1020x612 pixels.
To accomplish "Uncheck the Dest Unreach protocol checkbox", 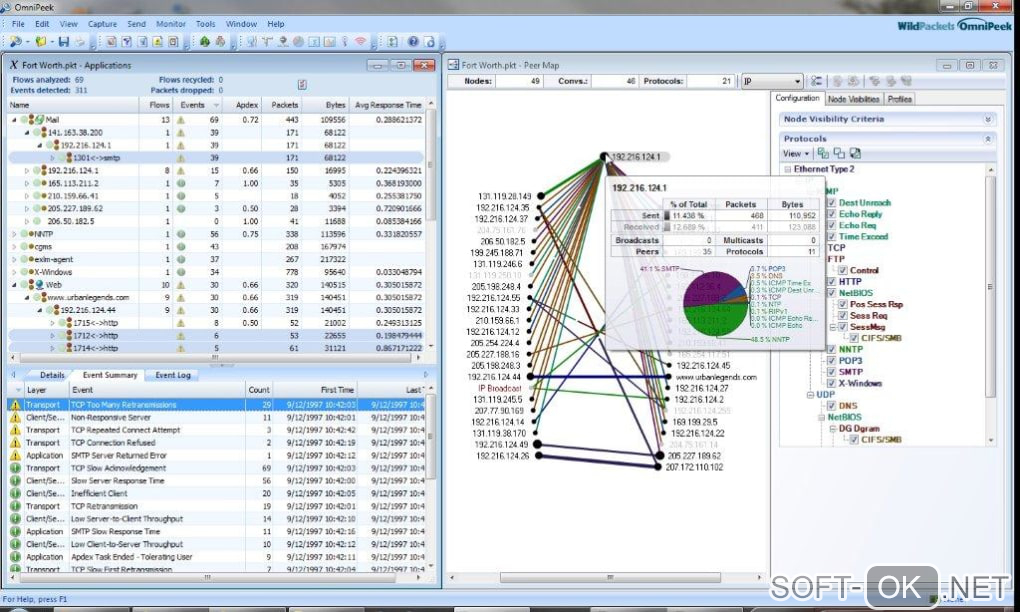I will [831, 203].
